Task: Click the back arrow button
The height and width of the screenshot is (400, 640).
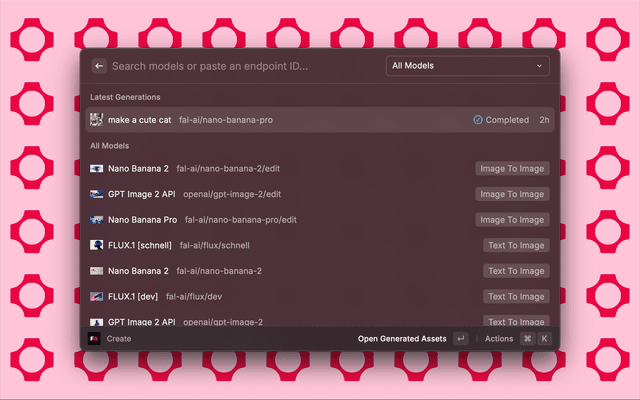Action: tap(99, 66)
